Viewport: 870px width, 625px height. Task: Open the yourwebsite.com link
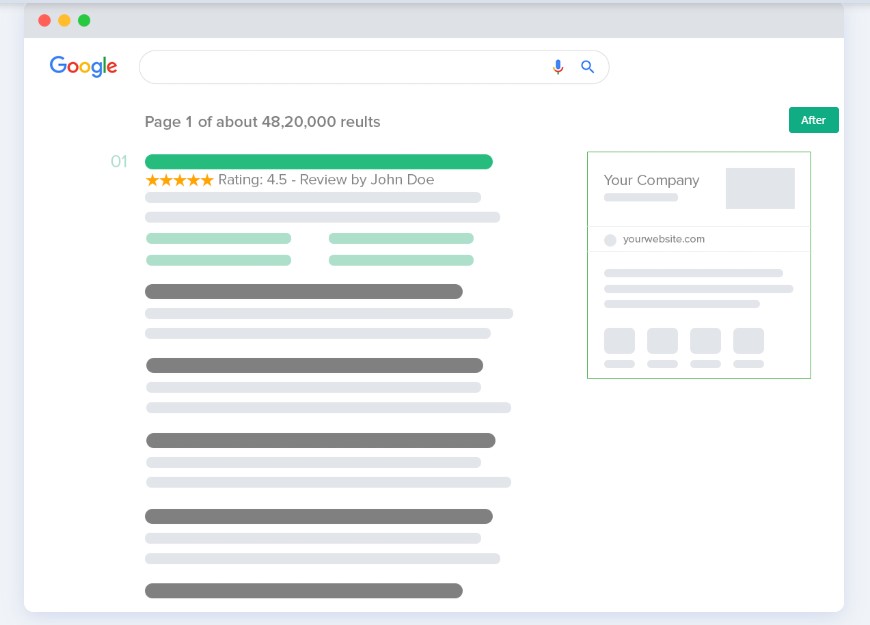663,239
